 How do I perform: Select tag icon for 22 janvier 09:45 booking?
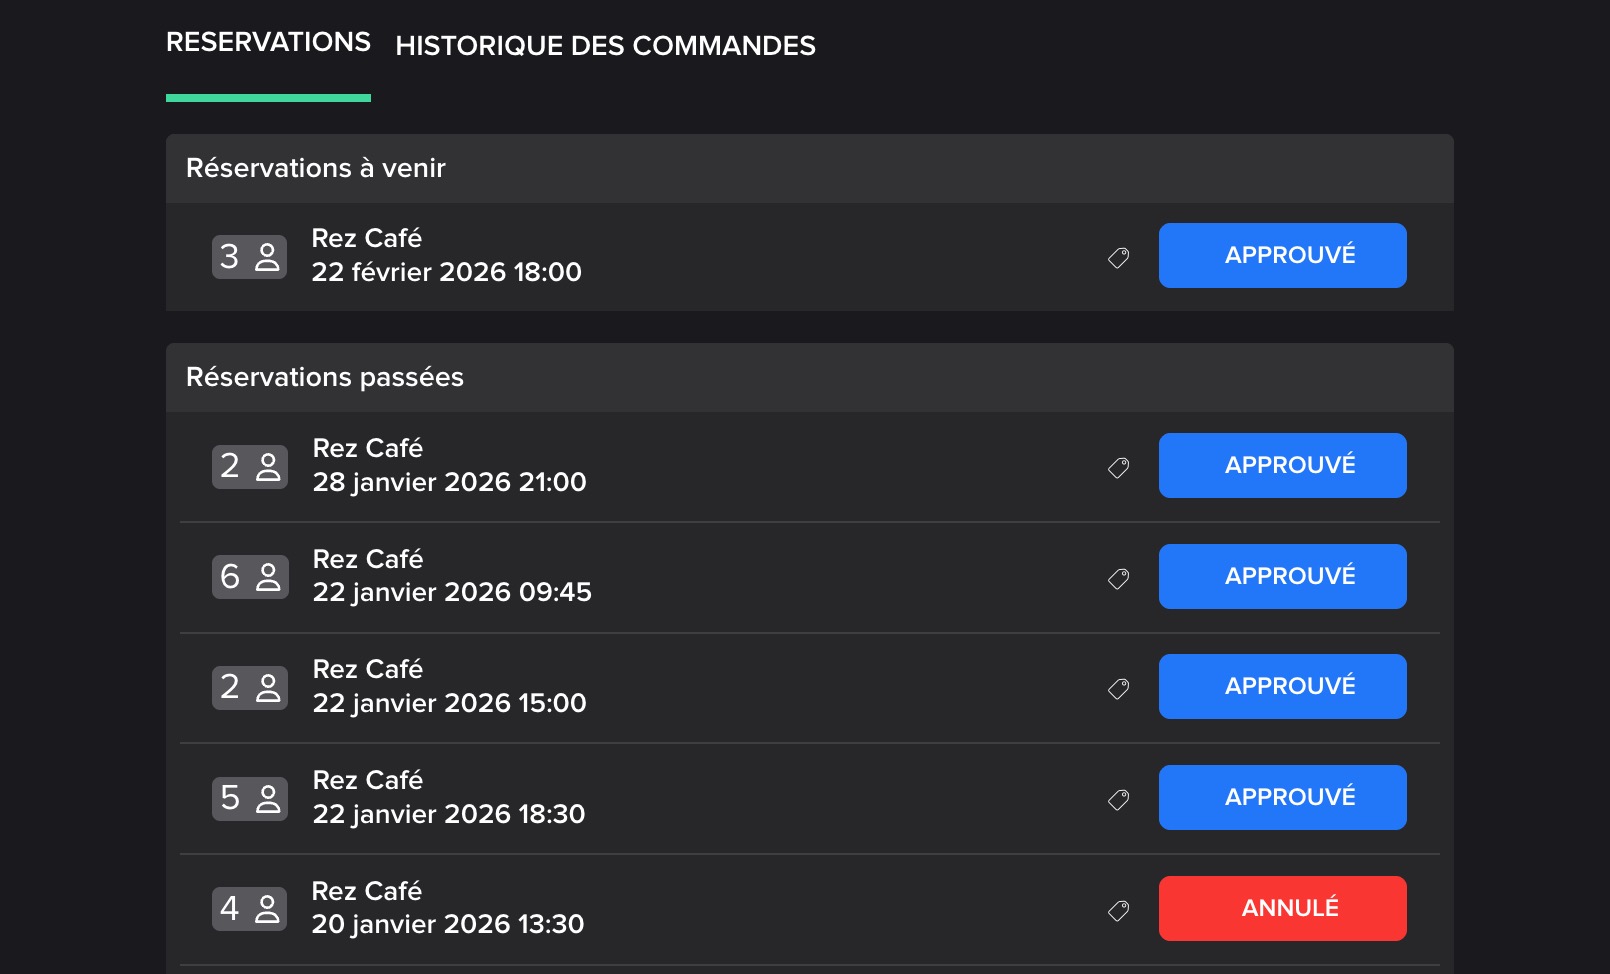pyautogui.click(x=1118, y=578)
